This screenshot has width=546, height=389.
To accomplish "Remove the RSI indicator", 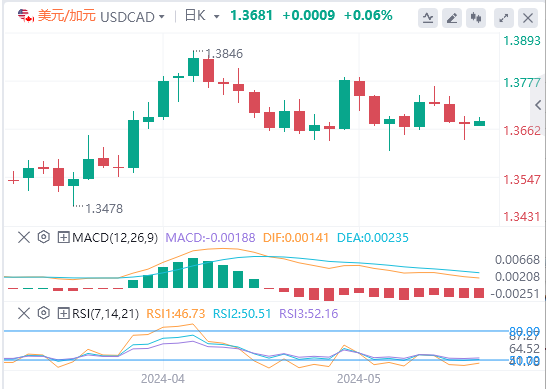I will click(x=24, y=313).
